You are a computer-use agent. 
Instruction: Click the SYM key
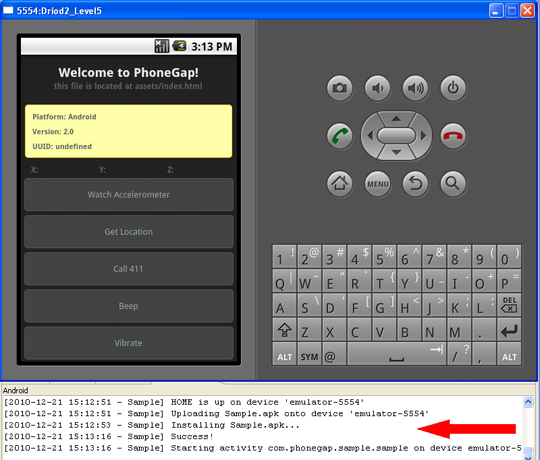[x=309, y=354]
